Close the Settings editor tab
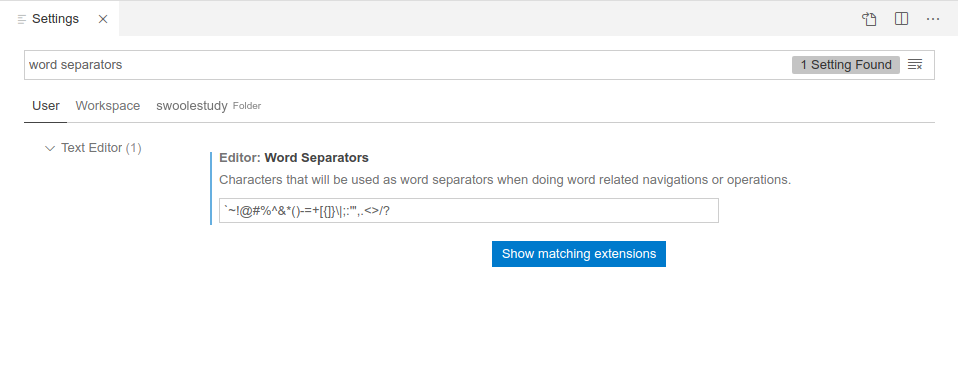 [103, 19]
